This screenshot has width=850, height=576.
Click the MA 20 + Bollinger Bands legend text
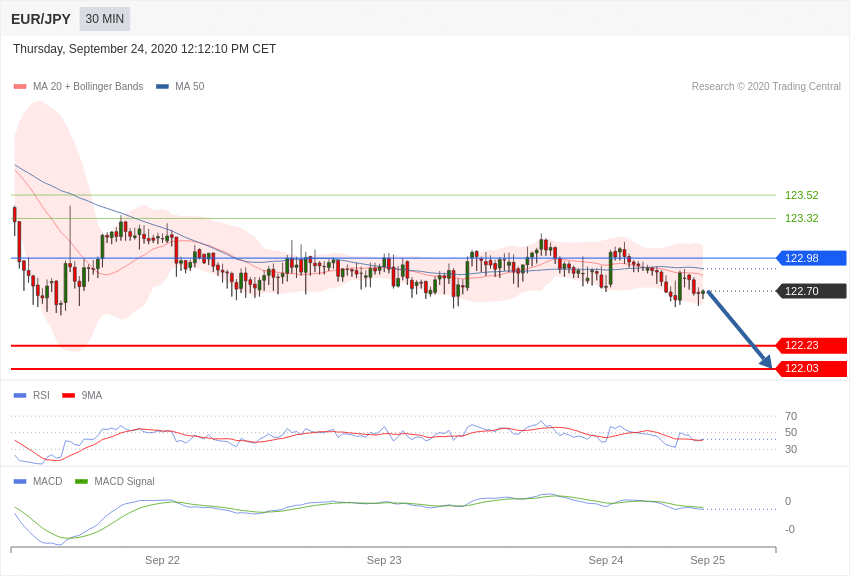coord(88,87)
